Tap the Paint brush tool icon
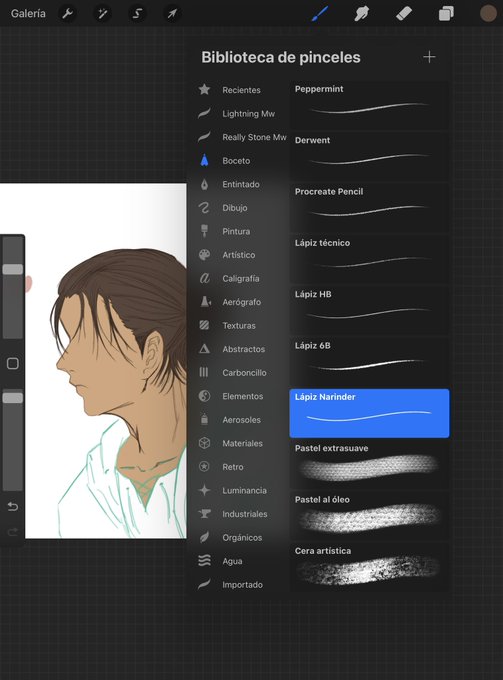This screenshot has width=503, height=680. pyautogui.click(x=320, y=13)
